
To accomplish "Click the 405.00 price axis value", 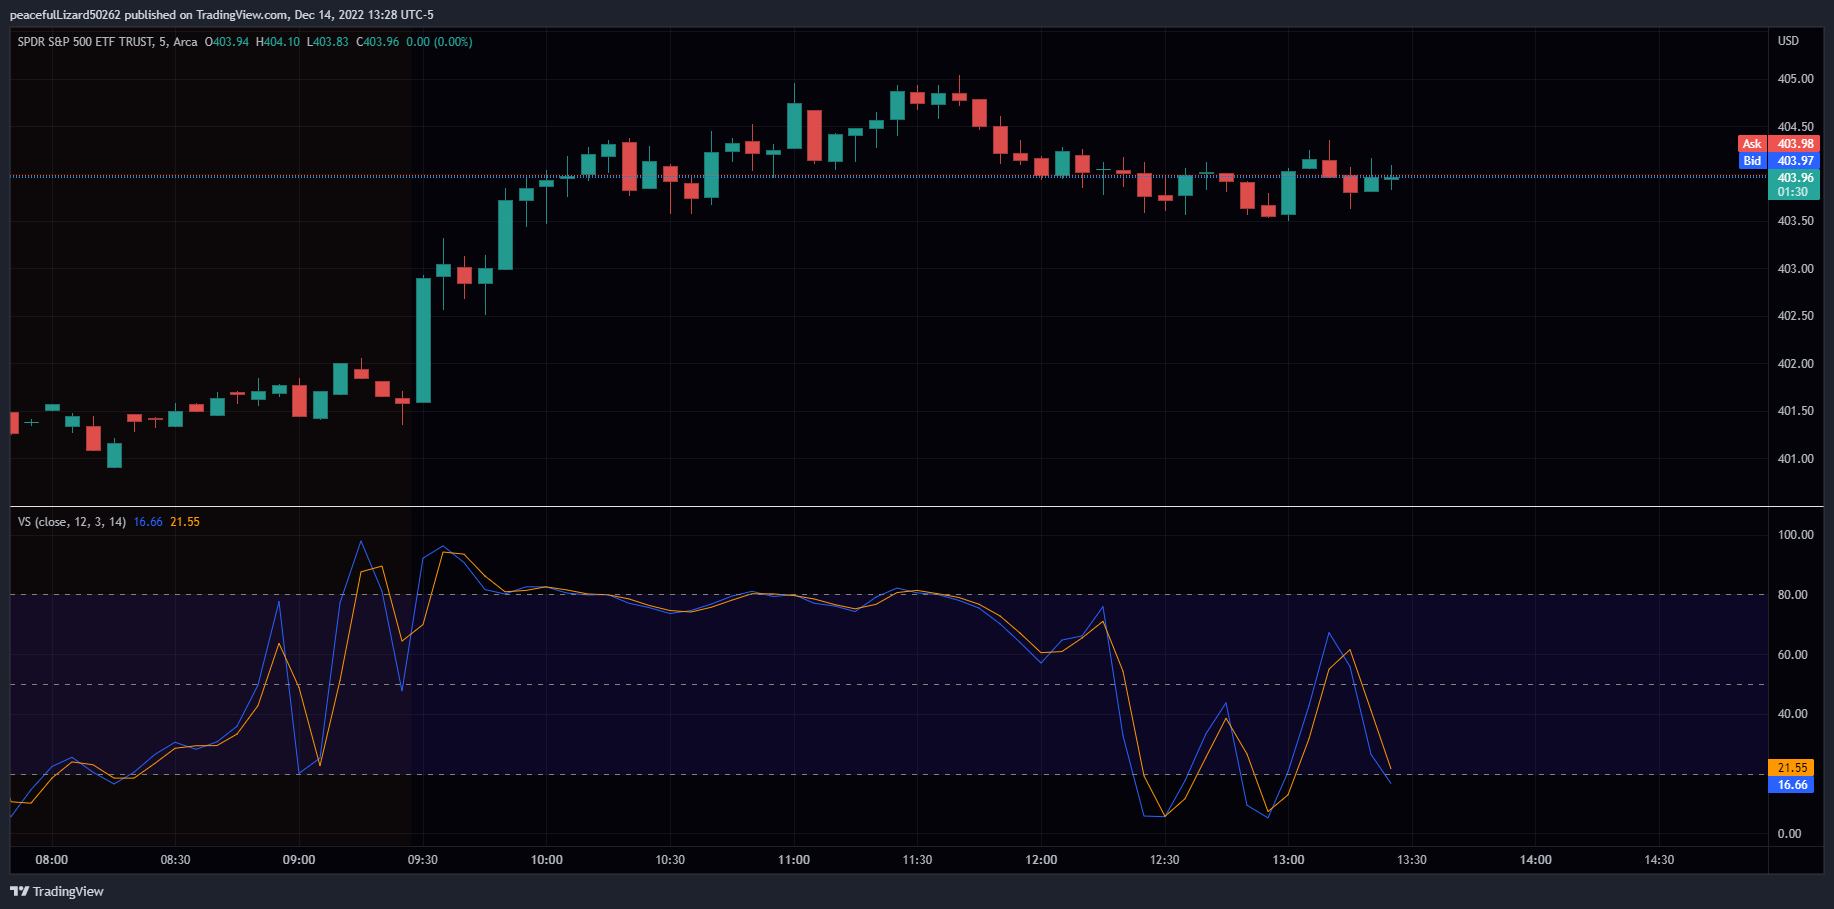I will (1795, 79).
